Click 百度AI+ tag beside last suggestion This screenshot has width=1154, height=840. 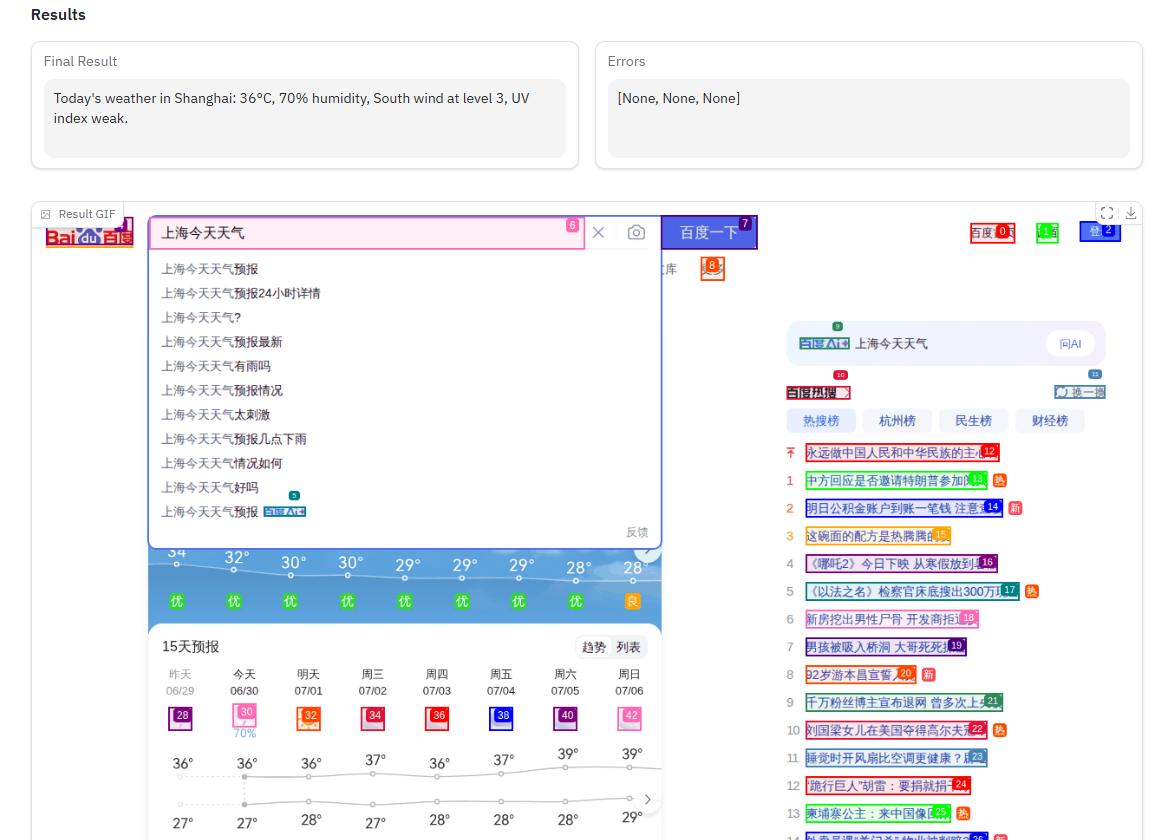(285, 512)
